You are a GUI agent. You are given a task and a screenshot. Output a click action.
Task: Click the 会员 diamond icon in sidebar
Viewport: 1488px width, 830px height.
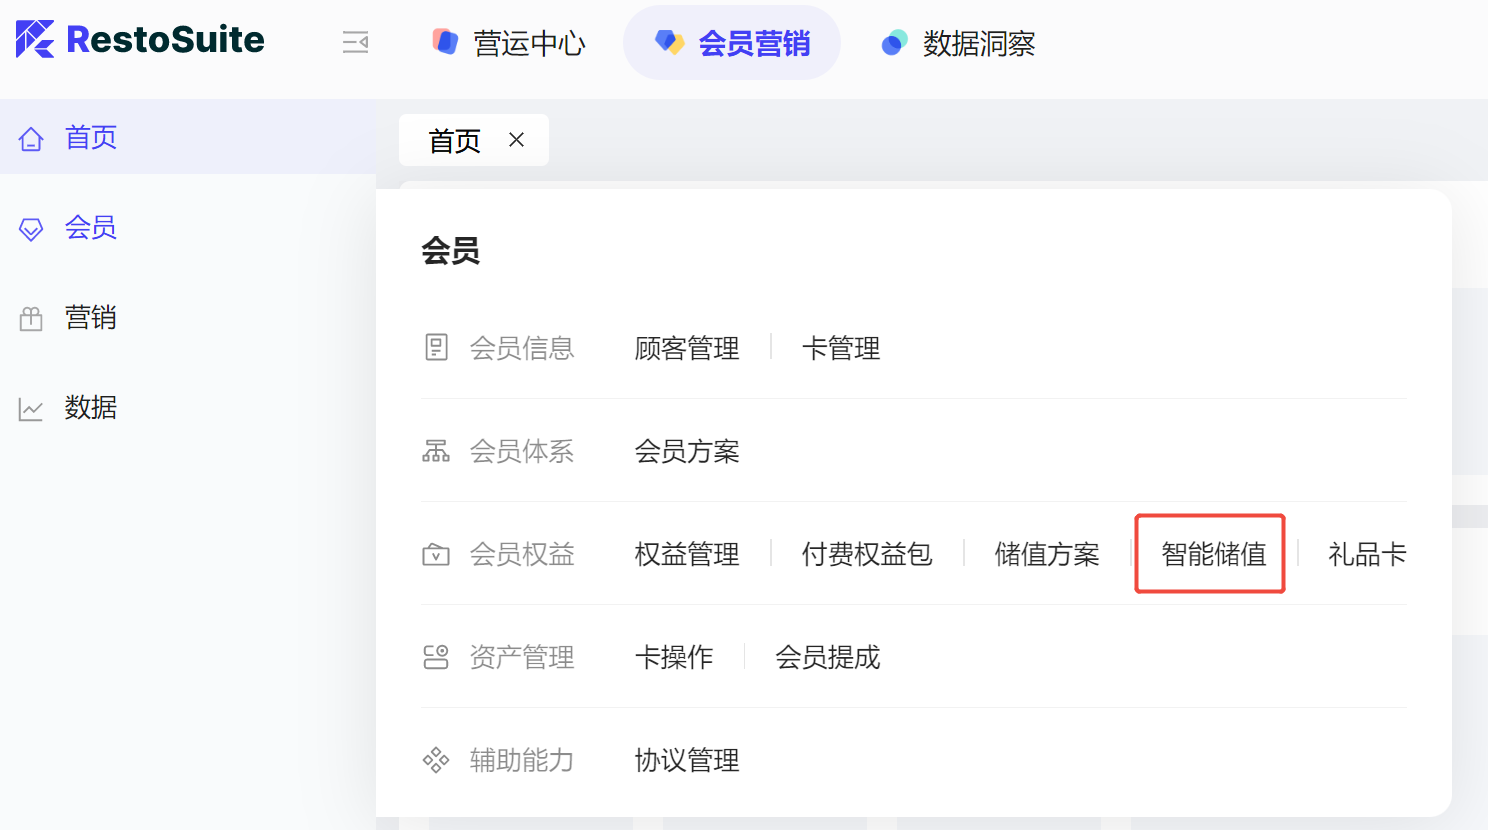(31, 229)
